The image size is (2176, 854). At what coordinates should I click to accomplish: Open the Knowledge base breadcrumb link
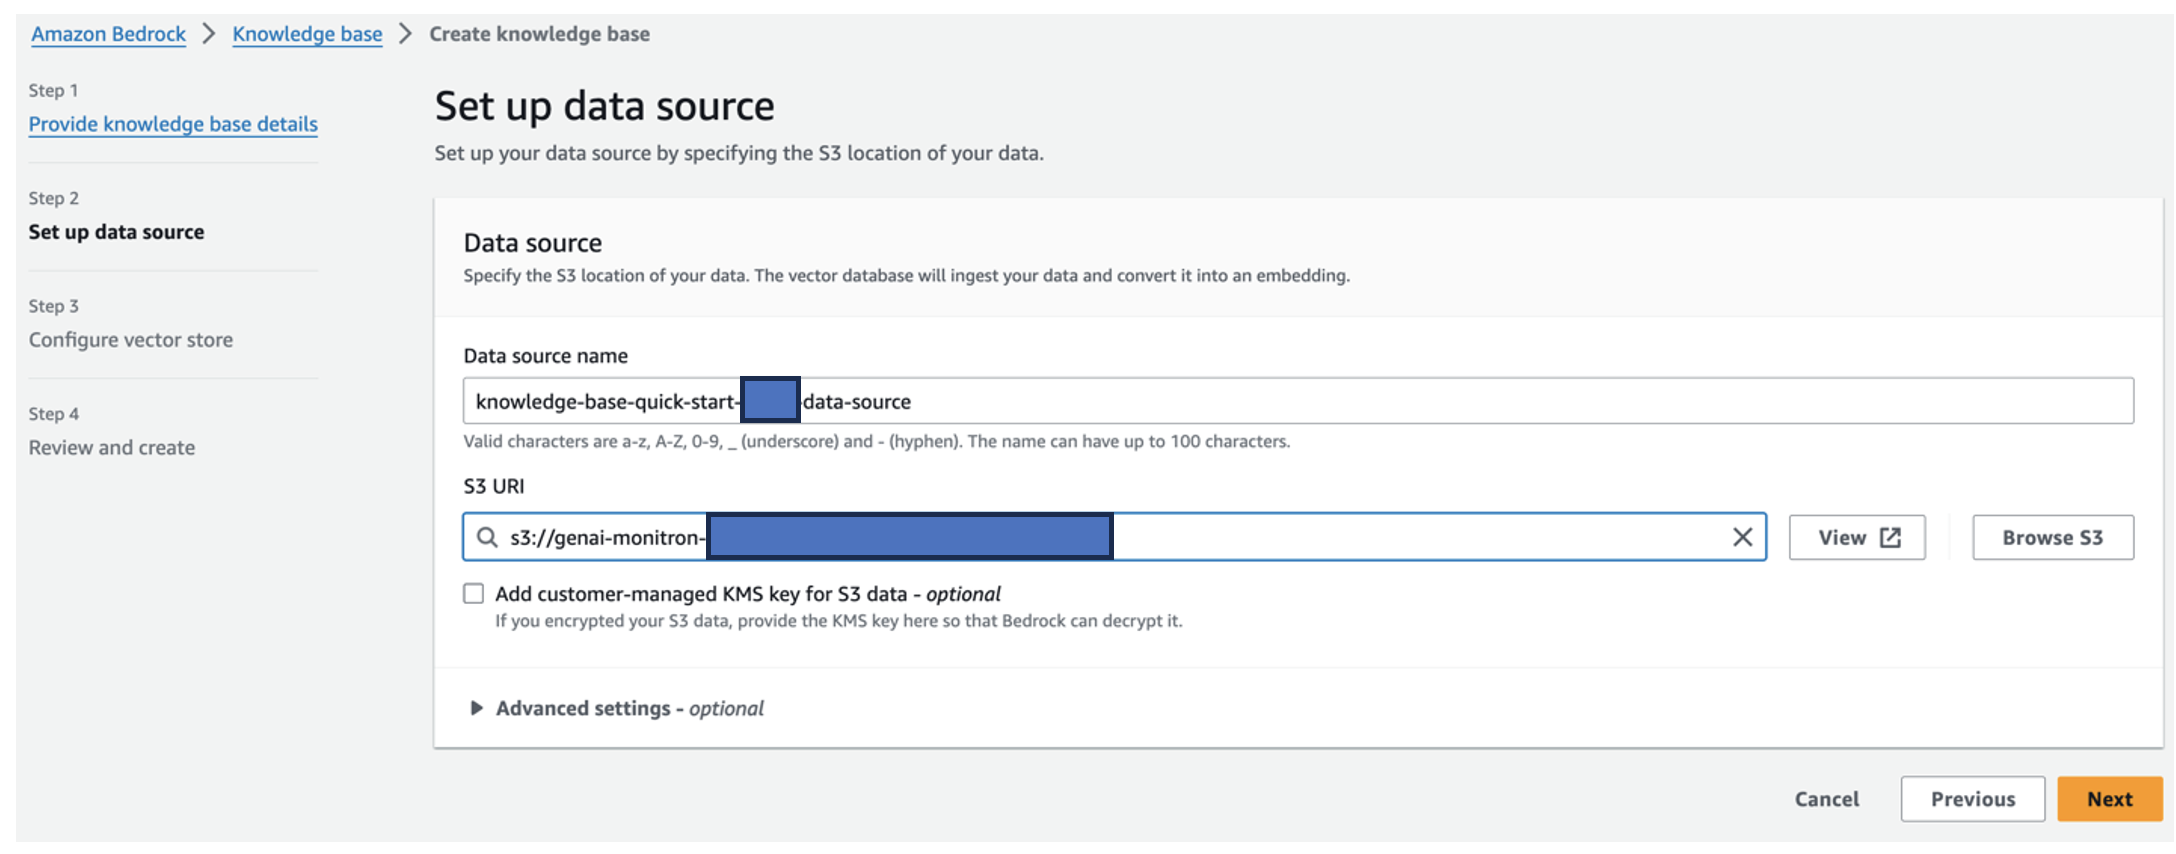(x=307, y=34)
